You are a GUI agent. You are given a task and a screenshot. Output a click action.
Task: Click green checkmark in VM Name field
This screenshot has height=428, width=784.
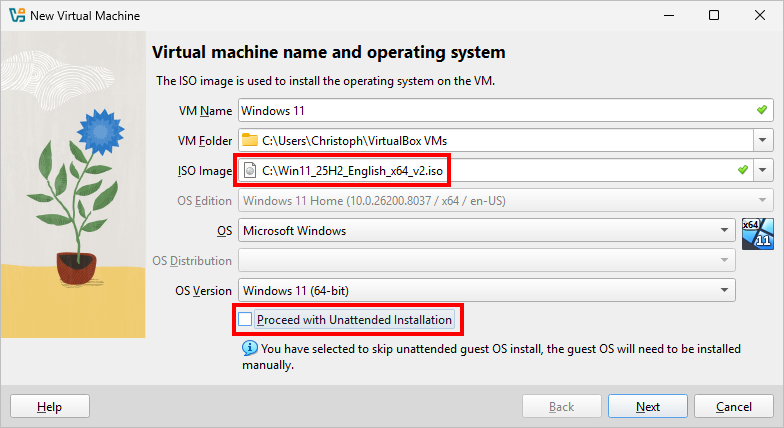tap(762, 110)
